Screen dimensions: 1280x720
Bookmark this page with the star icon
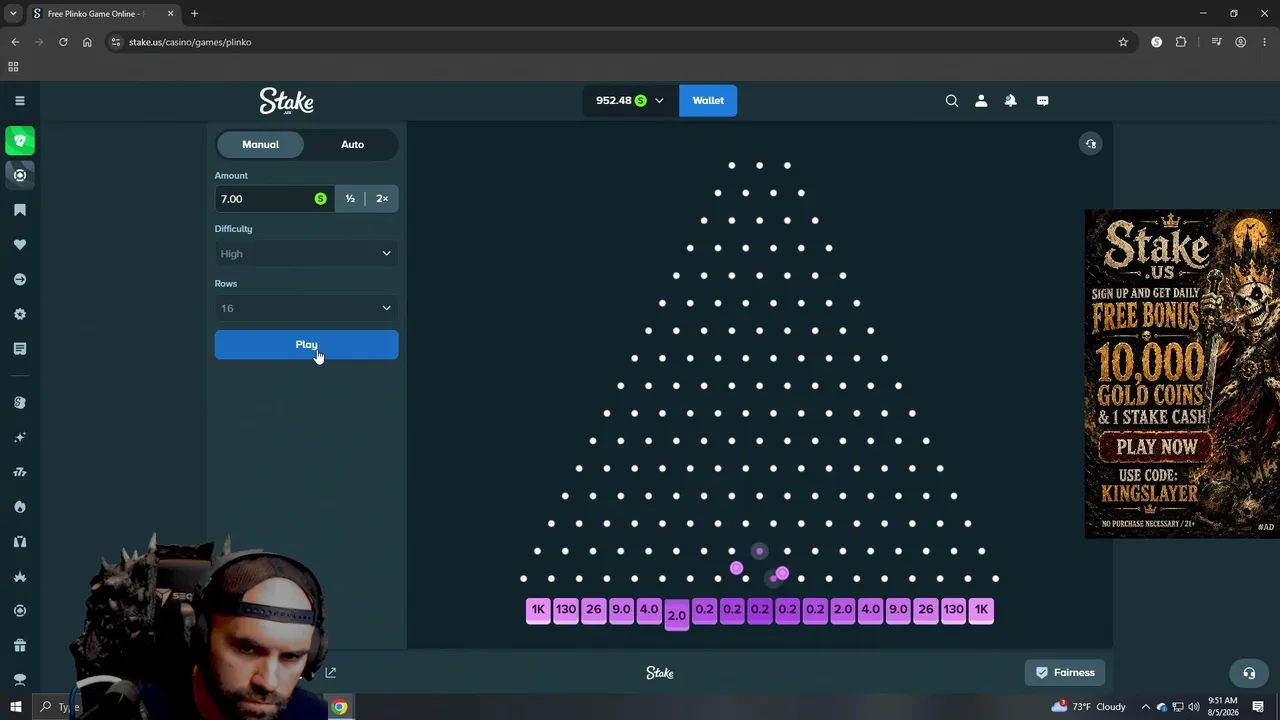pyautogui.click(x=1123, y=42)
